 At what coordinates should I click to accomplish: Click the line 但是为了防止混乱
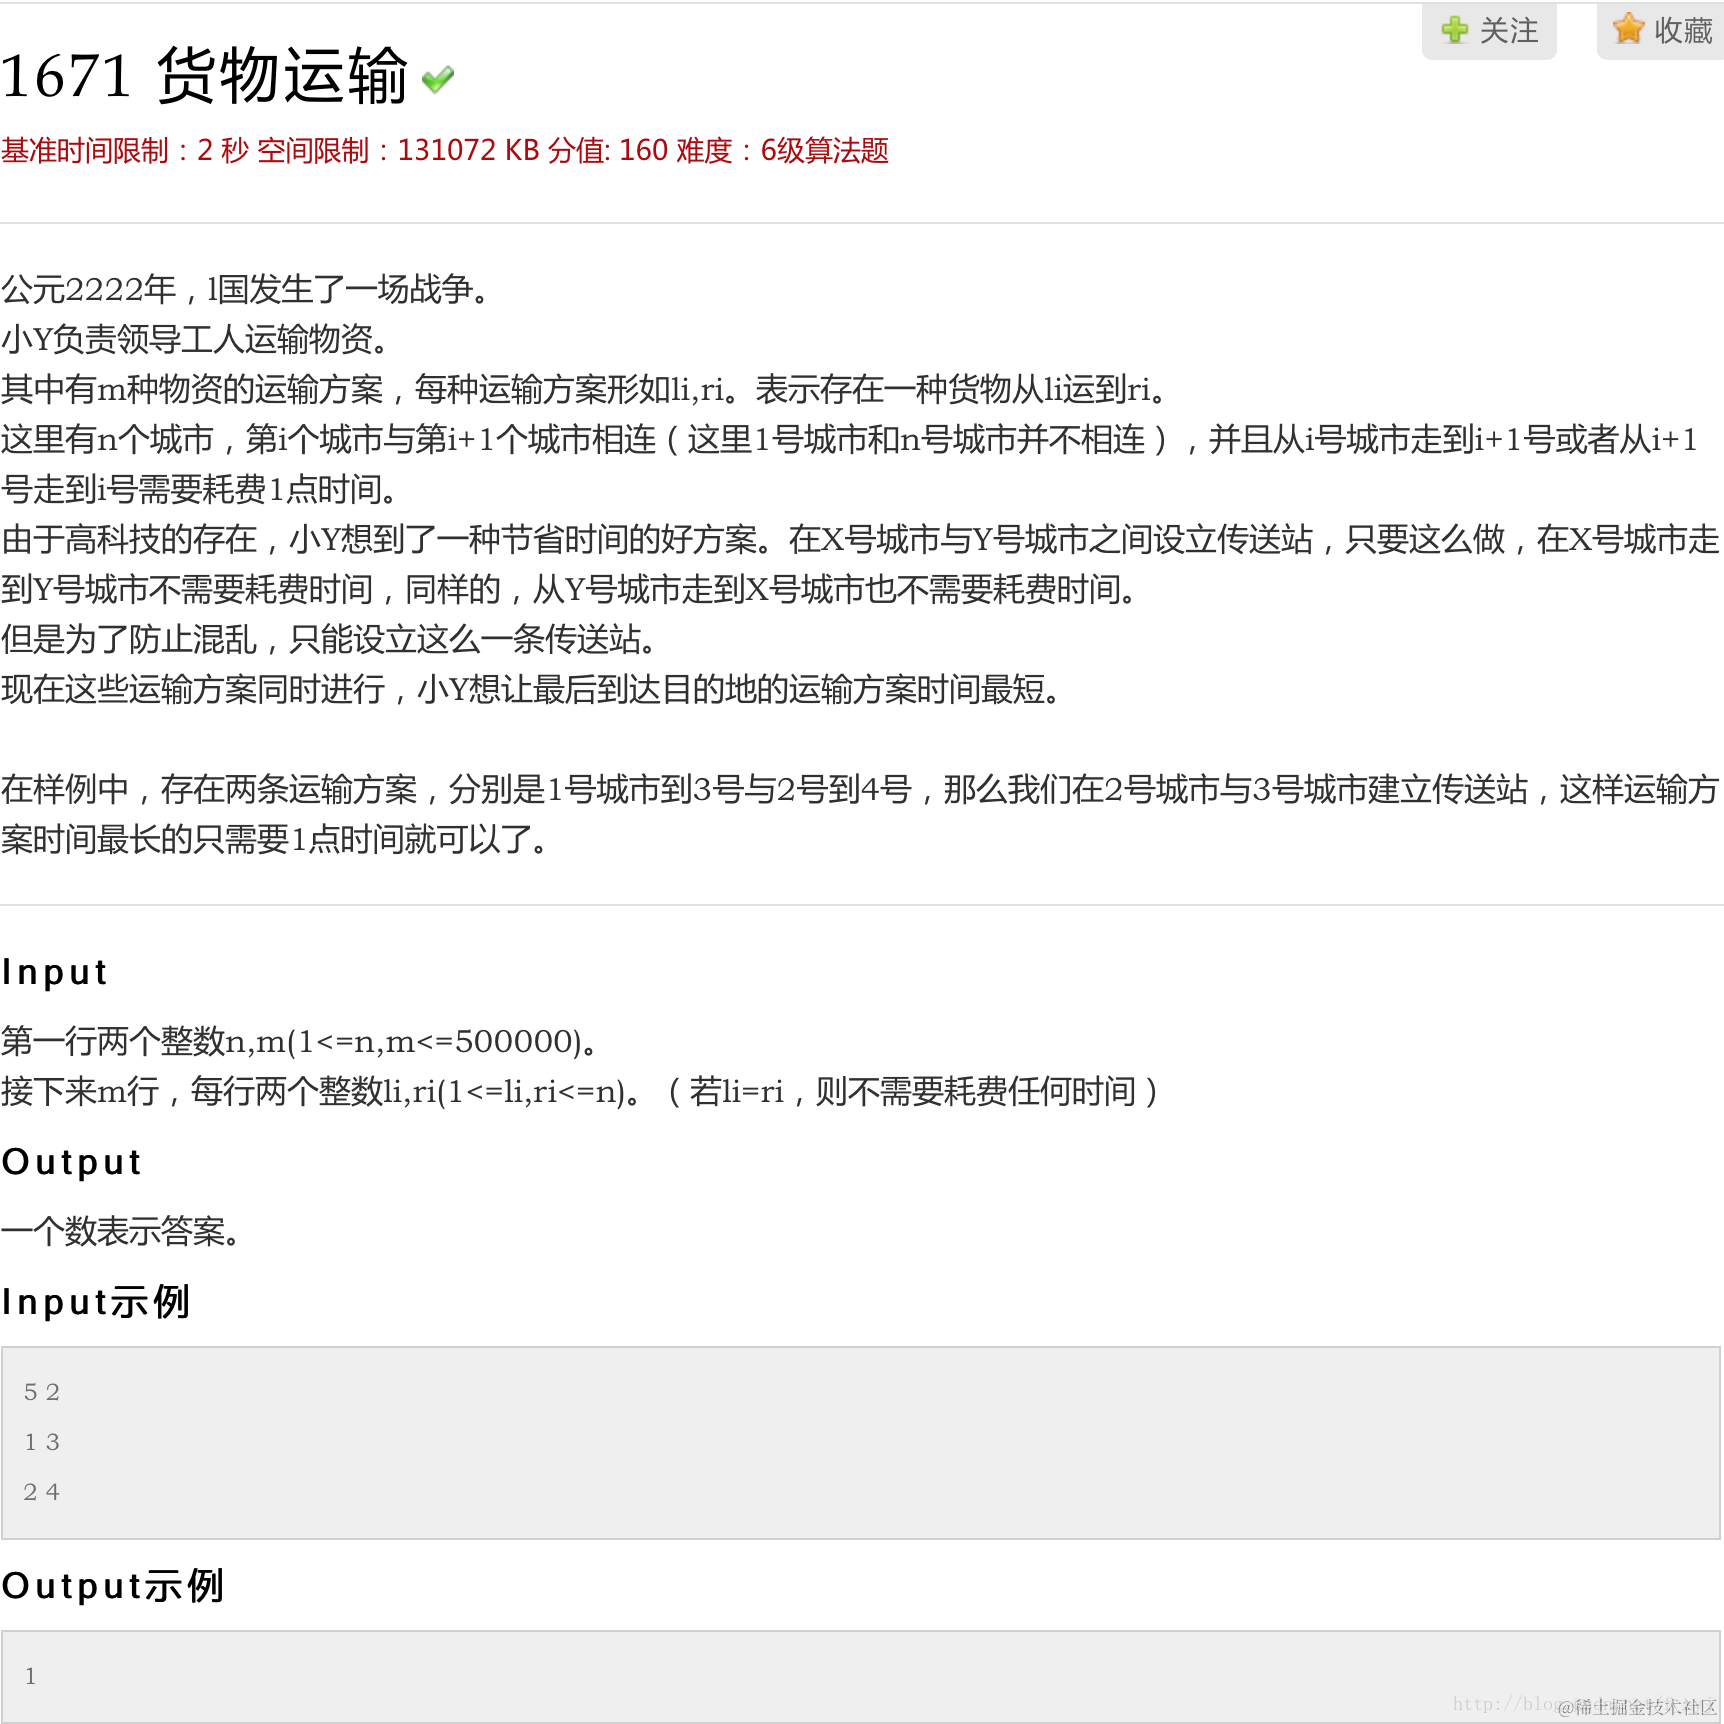[329, 640]
